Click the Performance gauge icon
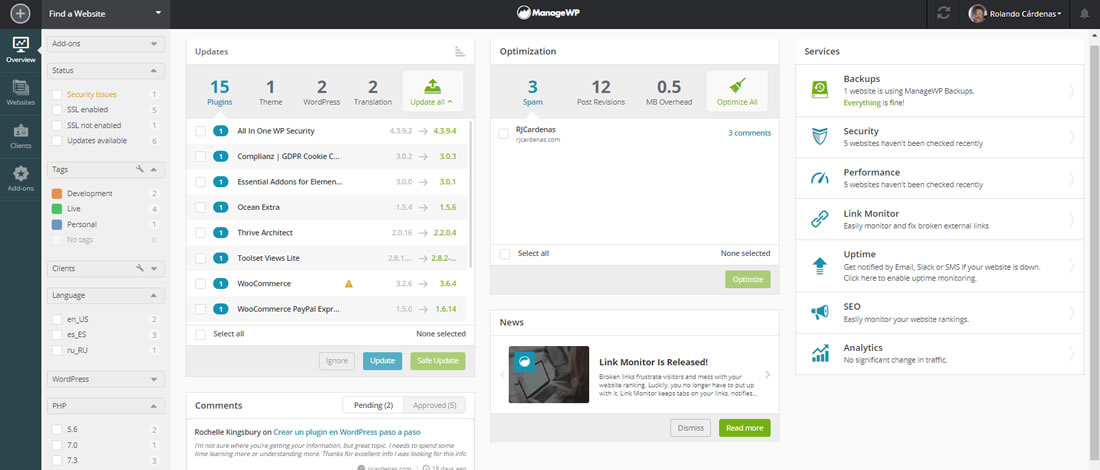The height and width of the screenshot is (470, 1100). click(x=819, y=177)
